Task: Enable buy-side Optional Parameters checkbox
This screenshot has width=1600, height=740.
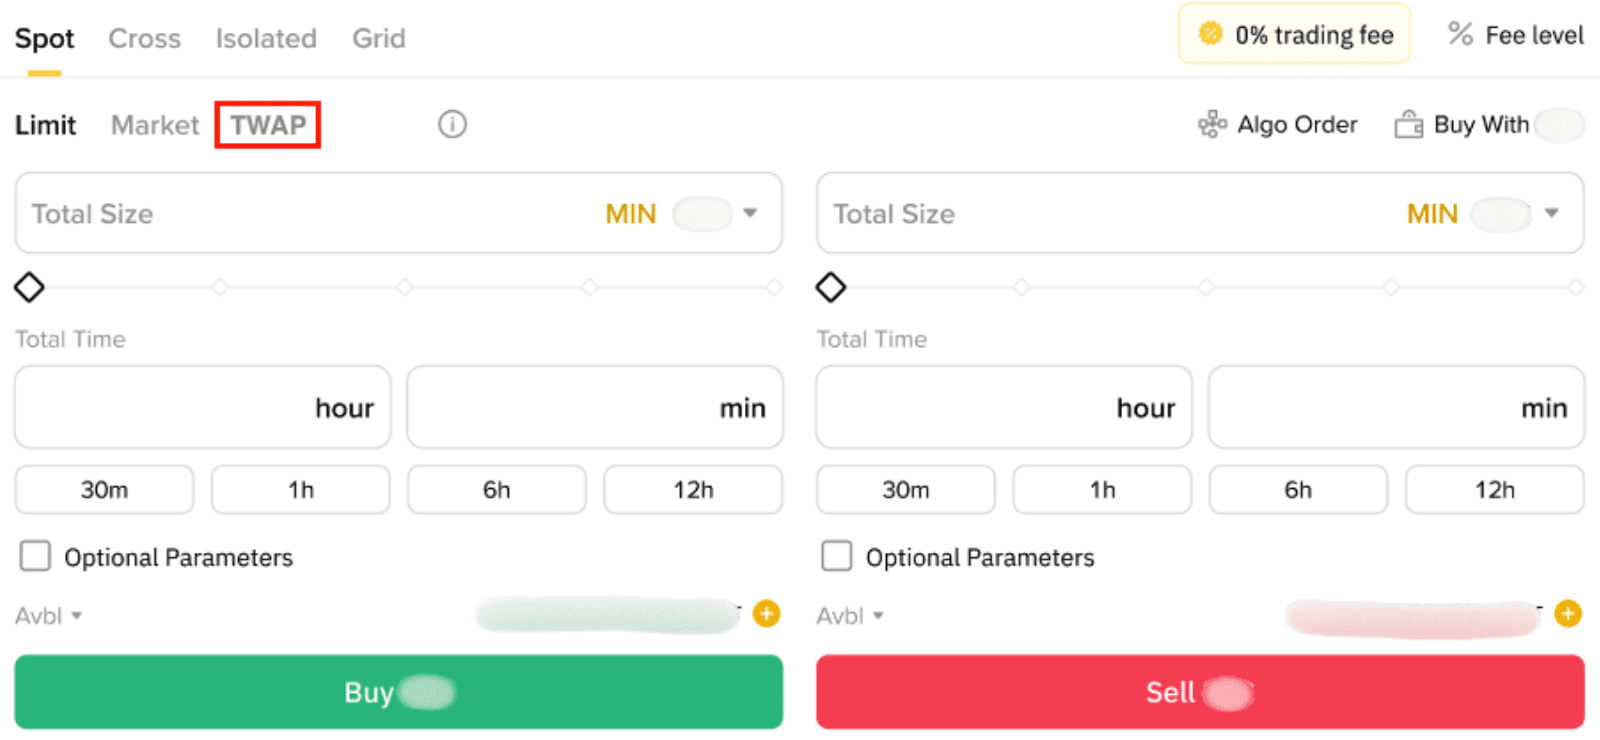Action: point(36,556)
